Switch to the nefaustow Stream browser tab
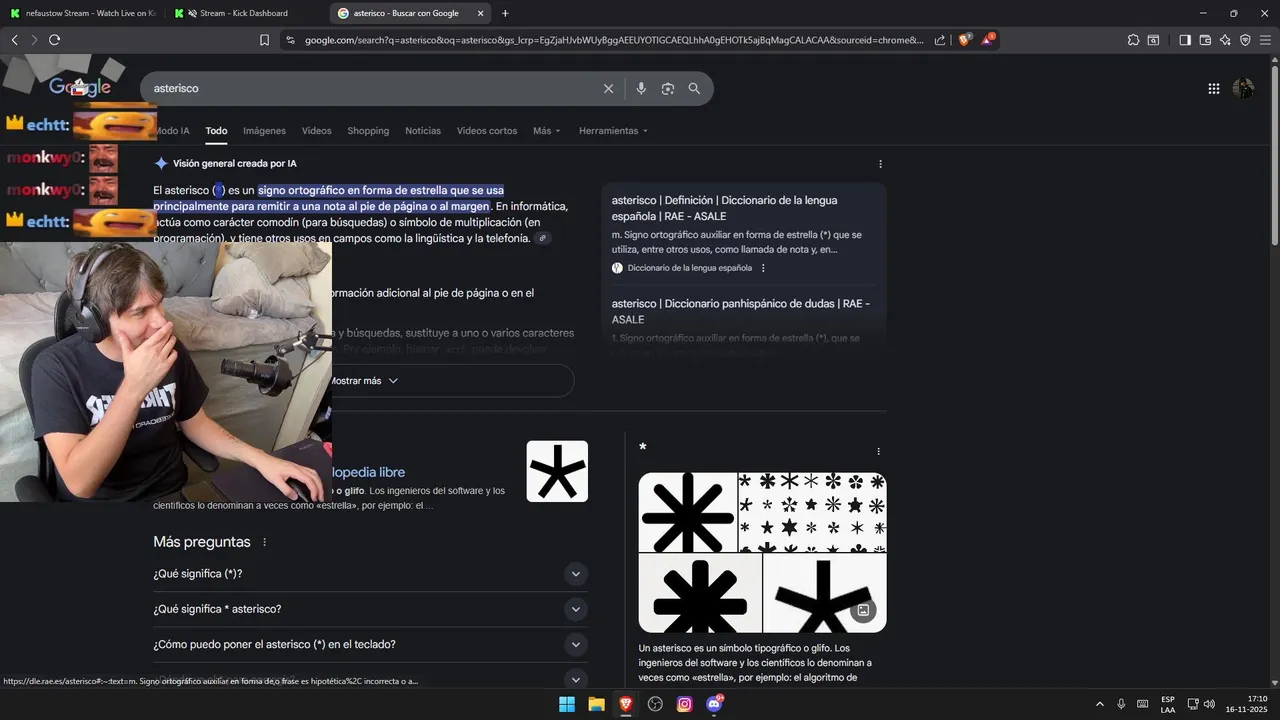This screenshot has height=720, width=1280. point(82,13)
